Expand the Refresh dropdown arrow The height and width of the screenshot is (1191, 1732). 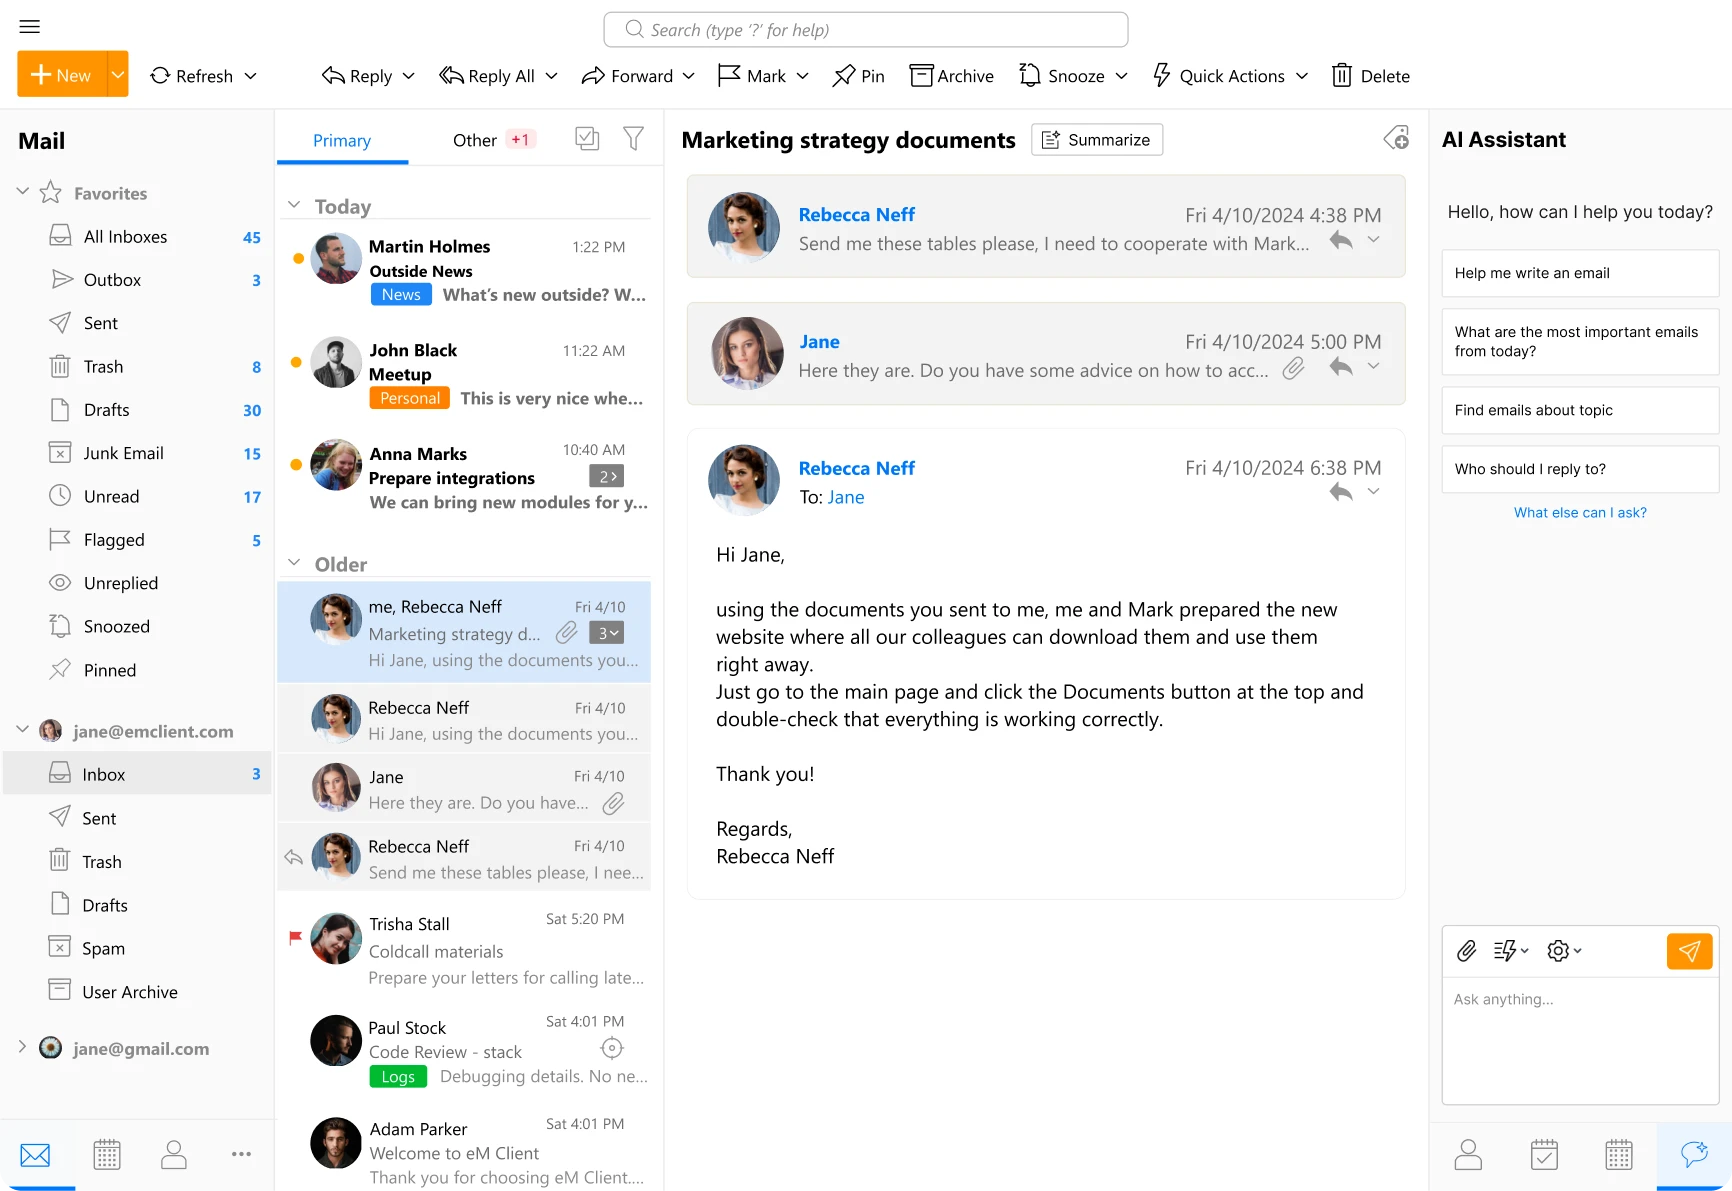coord(250,76)
